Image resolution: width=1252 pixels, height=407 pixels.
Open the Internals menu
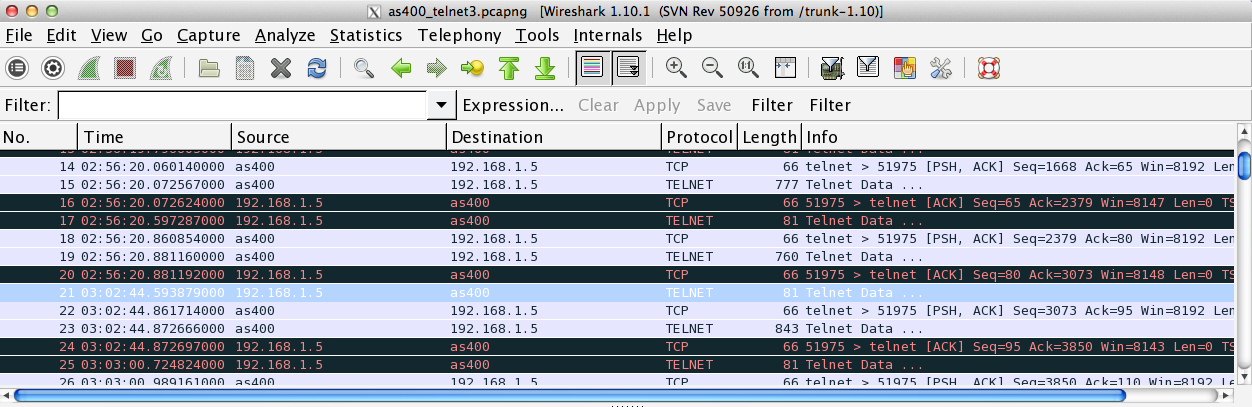click(608, 36)
